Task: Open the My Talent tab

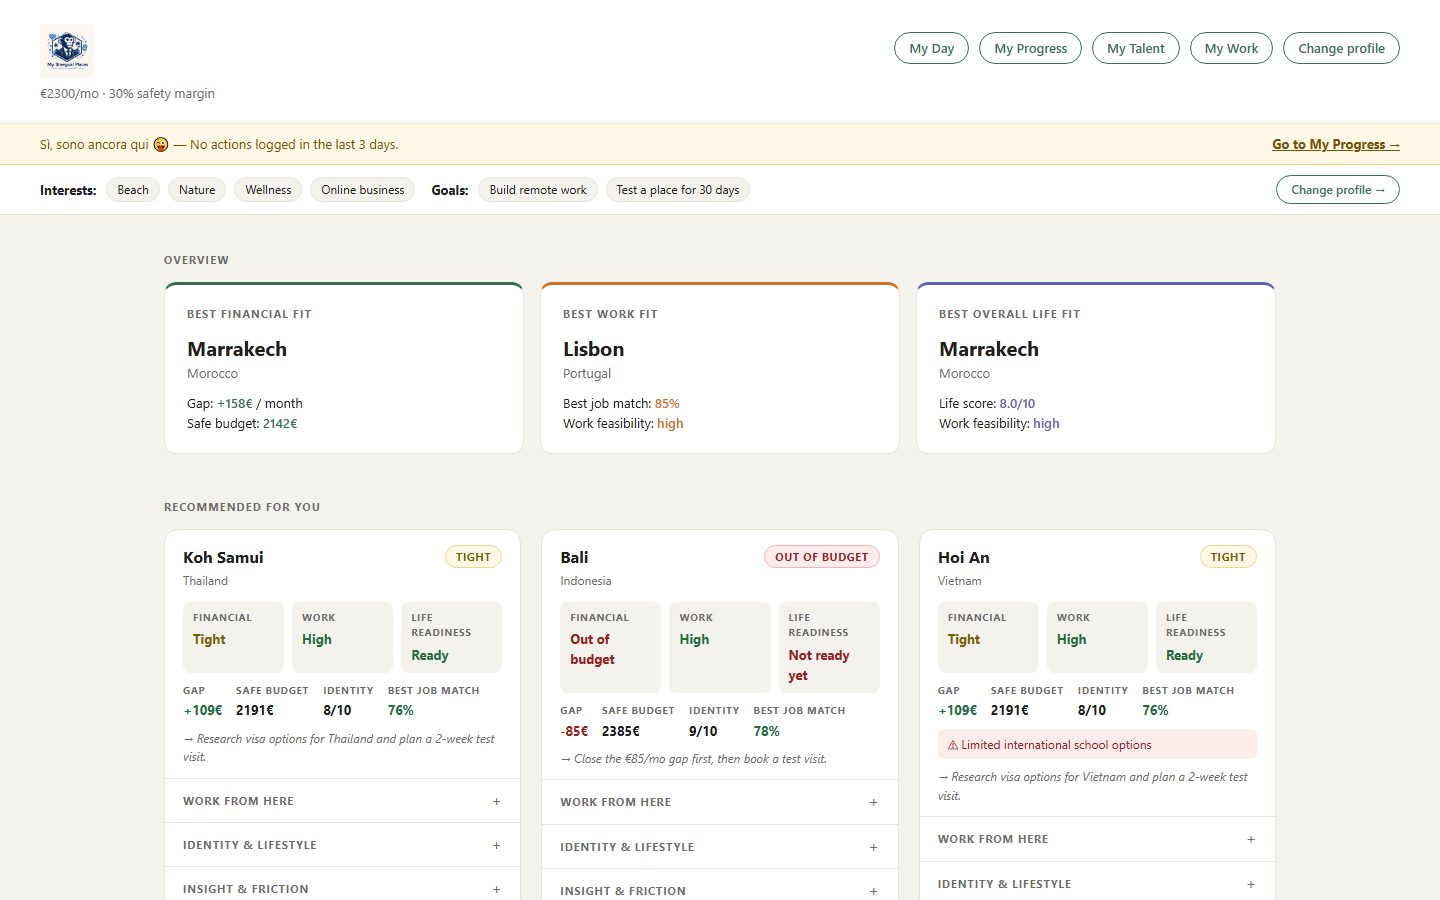Action: click(x=1136, y=48)
